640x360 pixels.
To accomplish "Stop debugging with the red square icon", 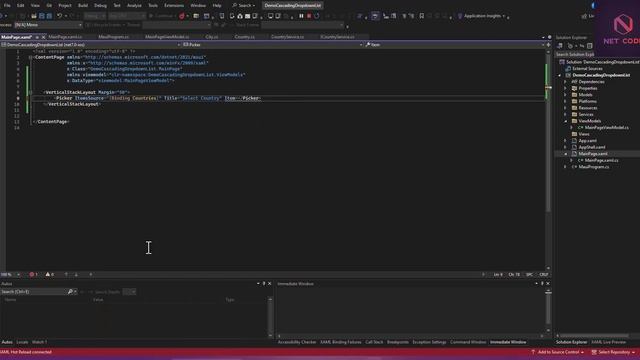I will [x=309, y=16].
